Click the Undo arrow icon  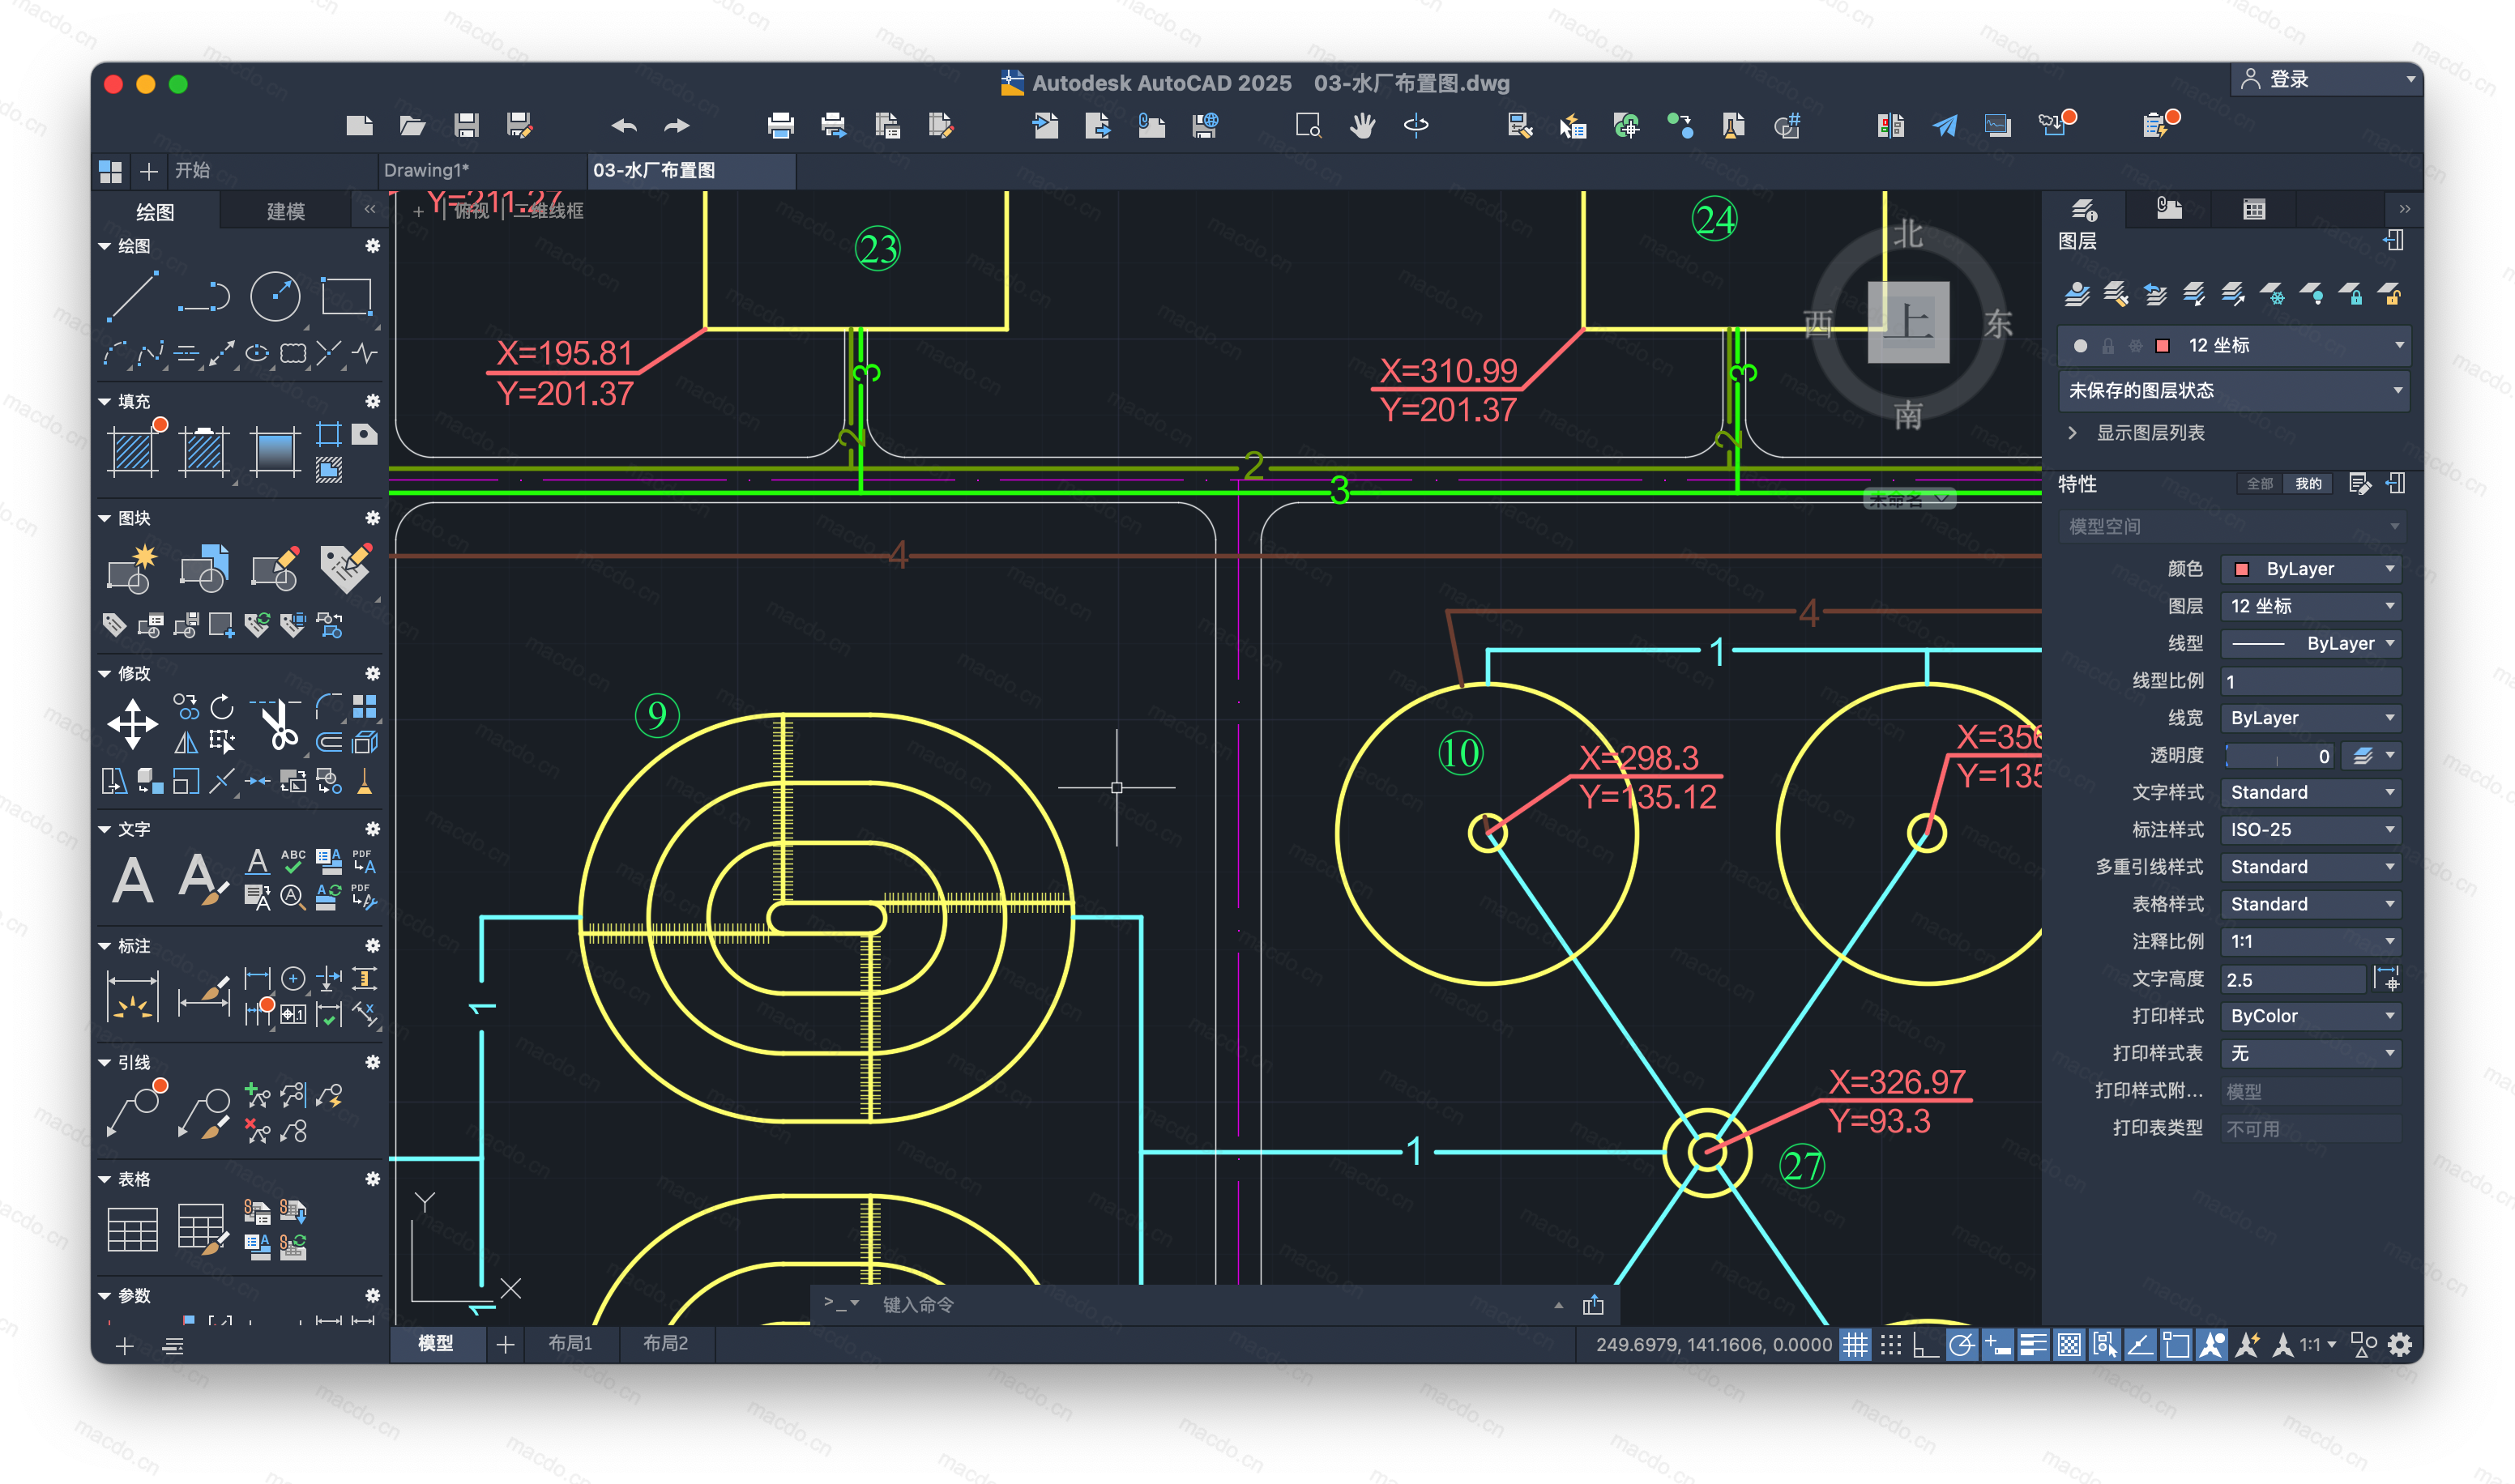[624, 125]
